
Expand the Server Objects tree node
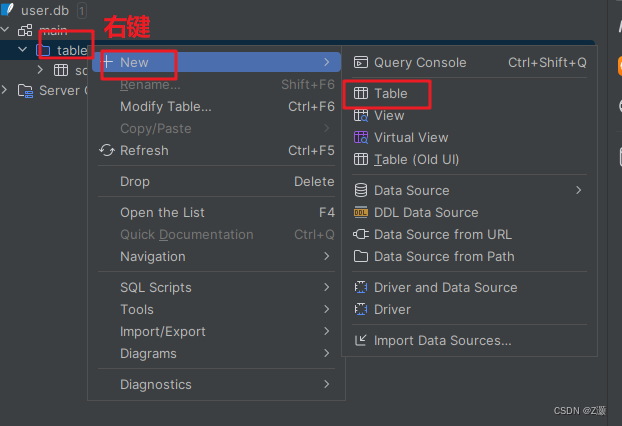coord(4,90)
